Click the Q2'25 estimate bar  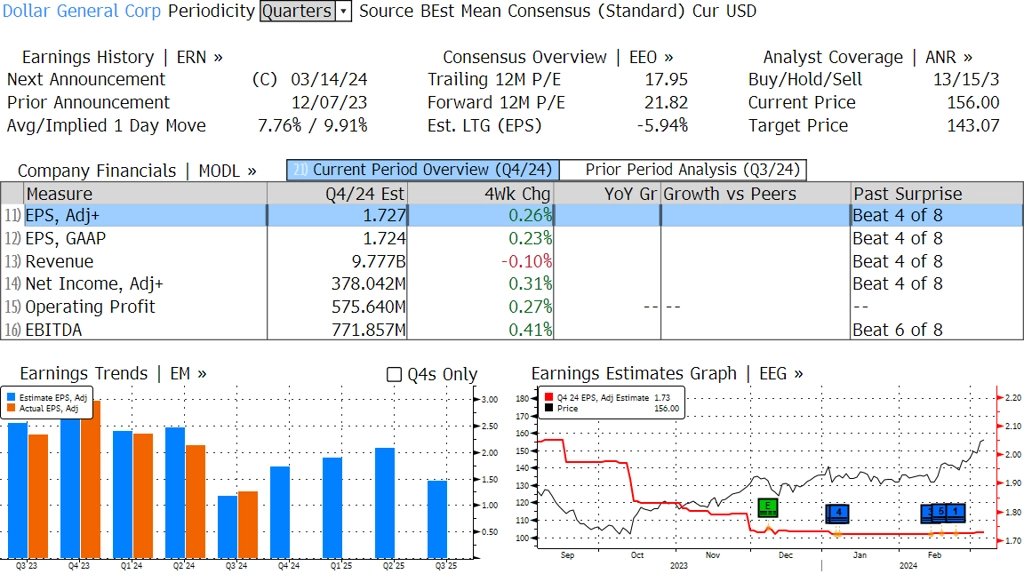385,503
